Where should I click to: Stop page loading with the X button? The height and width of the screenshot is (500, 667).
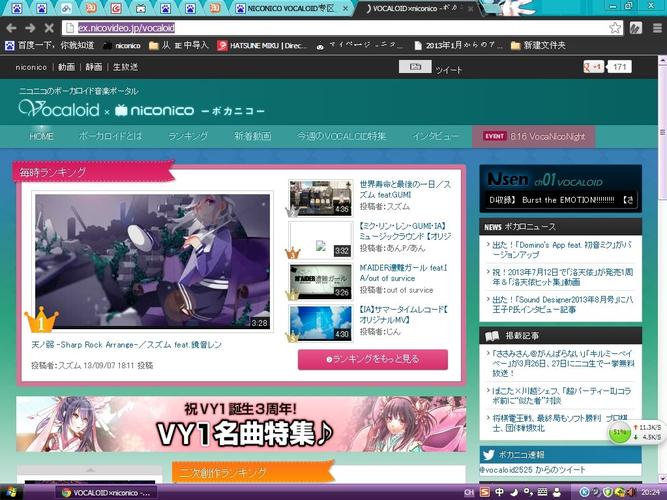point(49,28)
